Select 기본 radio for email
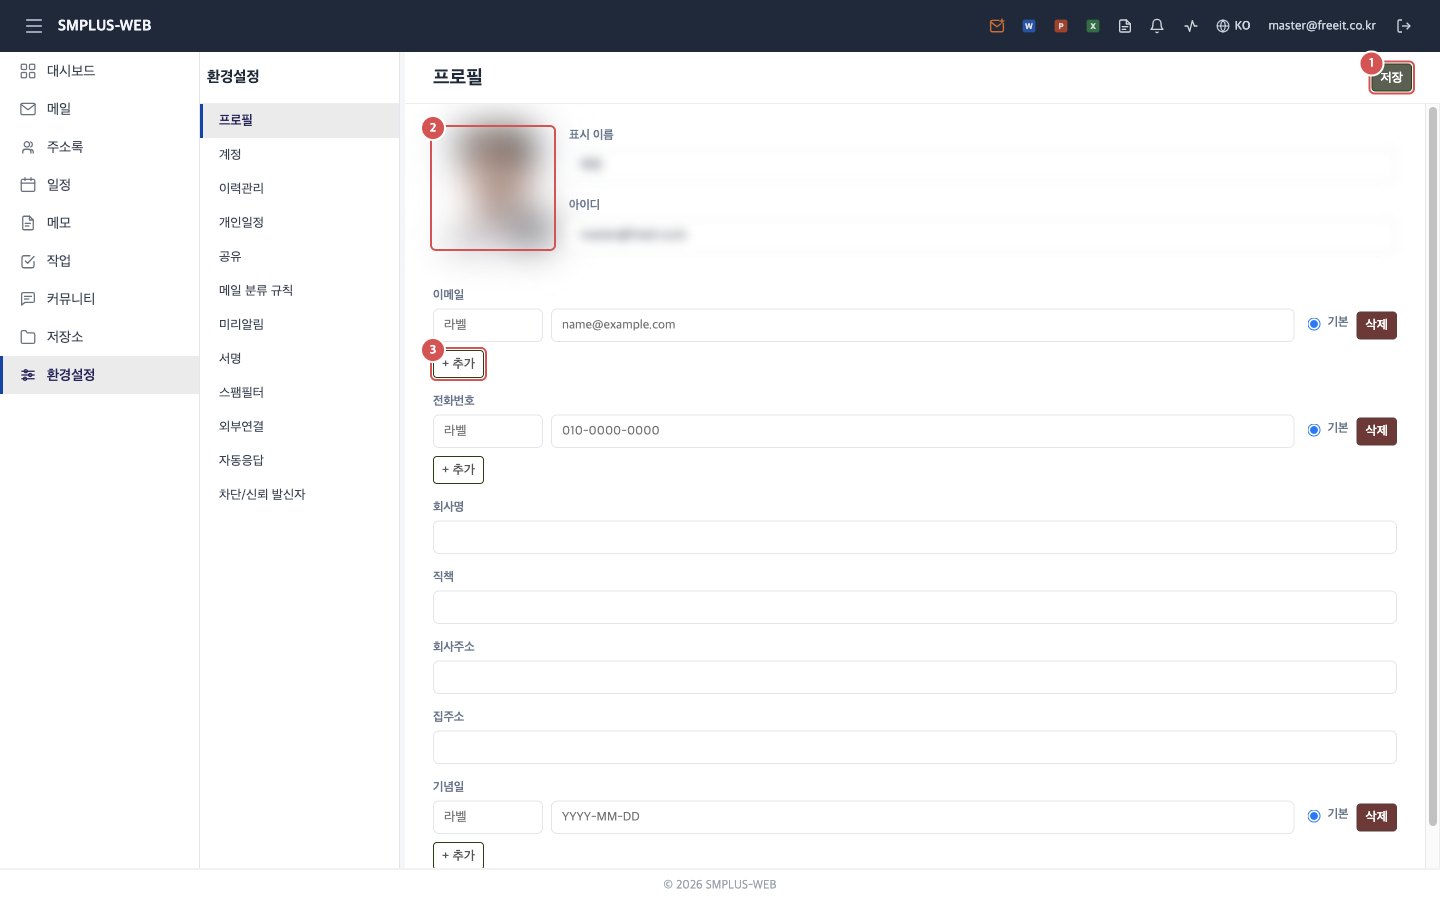The width and height of the screenshot is (1440, 900). [1314, 324]
